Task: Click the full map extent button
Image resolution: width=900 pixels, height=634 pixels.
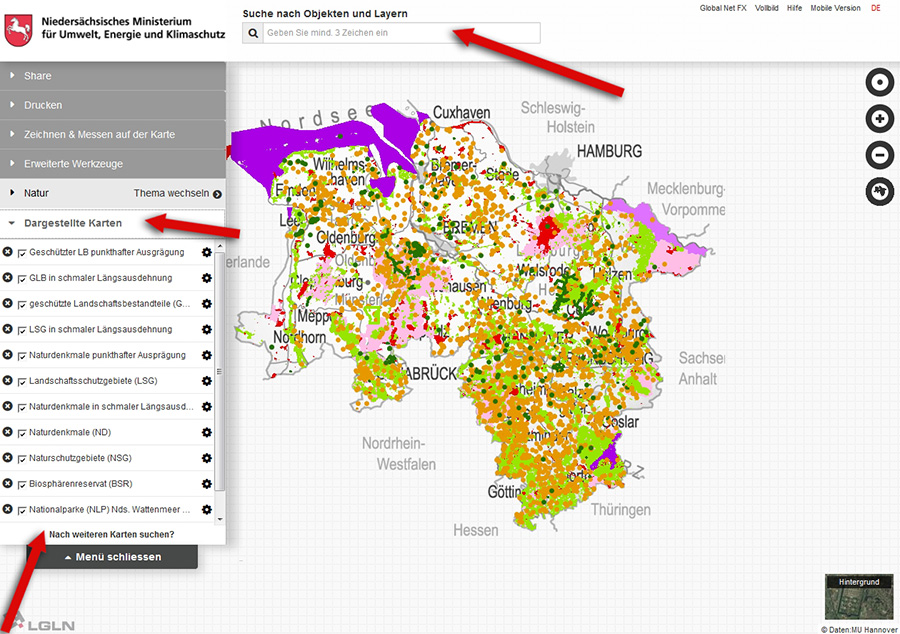Action: click(879, 191)
